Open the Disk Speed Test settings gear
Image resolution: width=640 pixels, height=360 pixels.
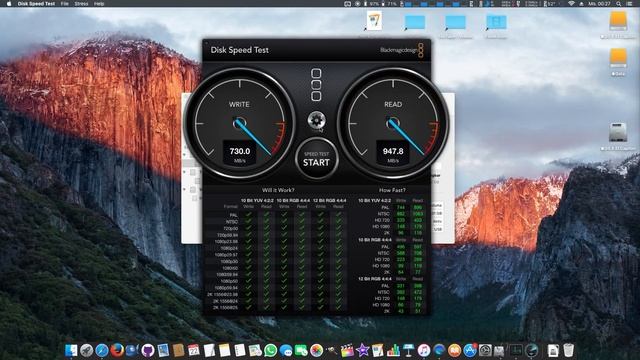point(316,120)
